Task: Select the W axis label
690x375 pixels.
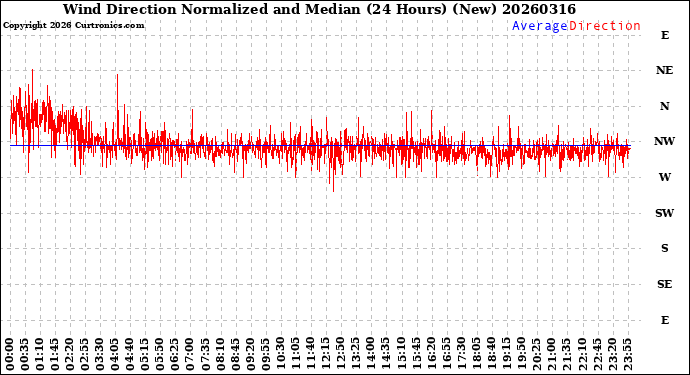Action: click(664, 177)
